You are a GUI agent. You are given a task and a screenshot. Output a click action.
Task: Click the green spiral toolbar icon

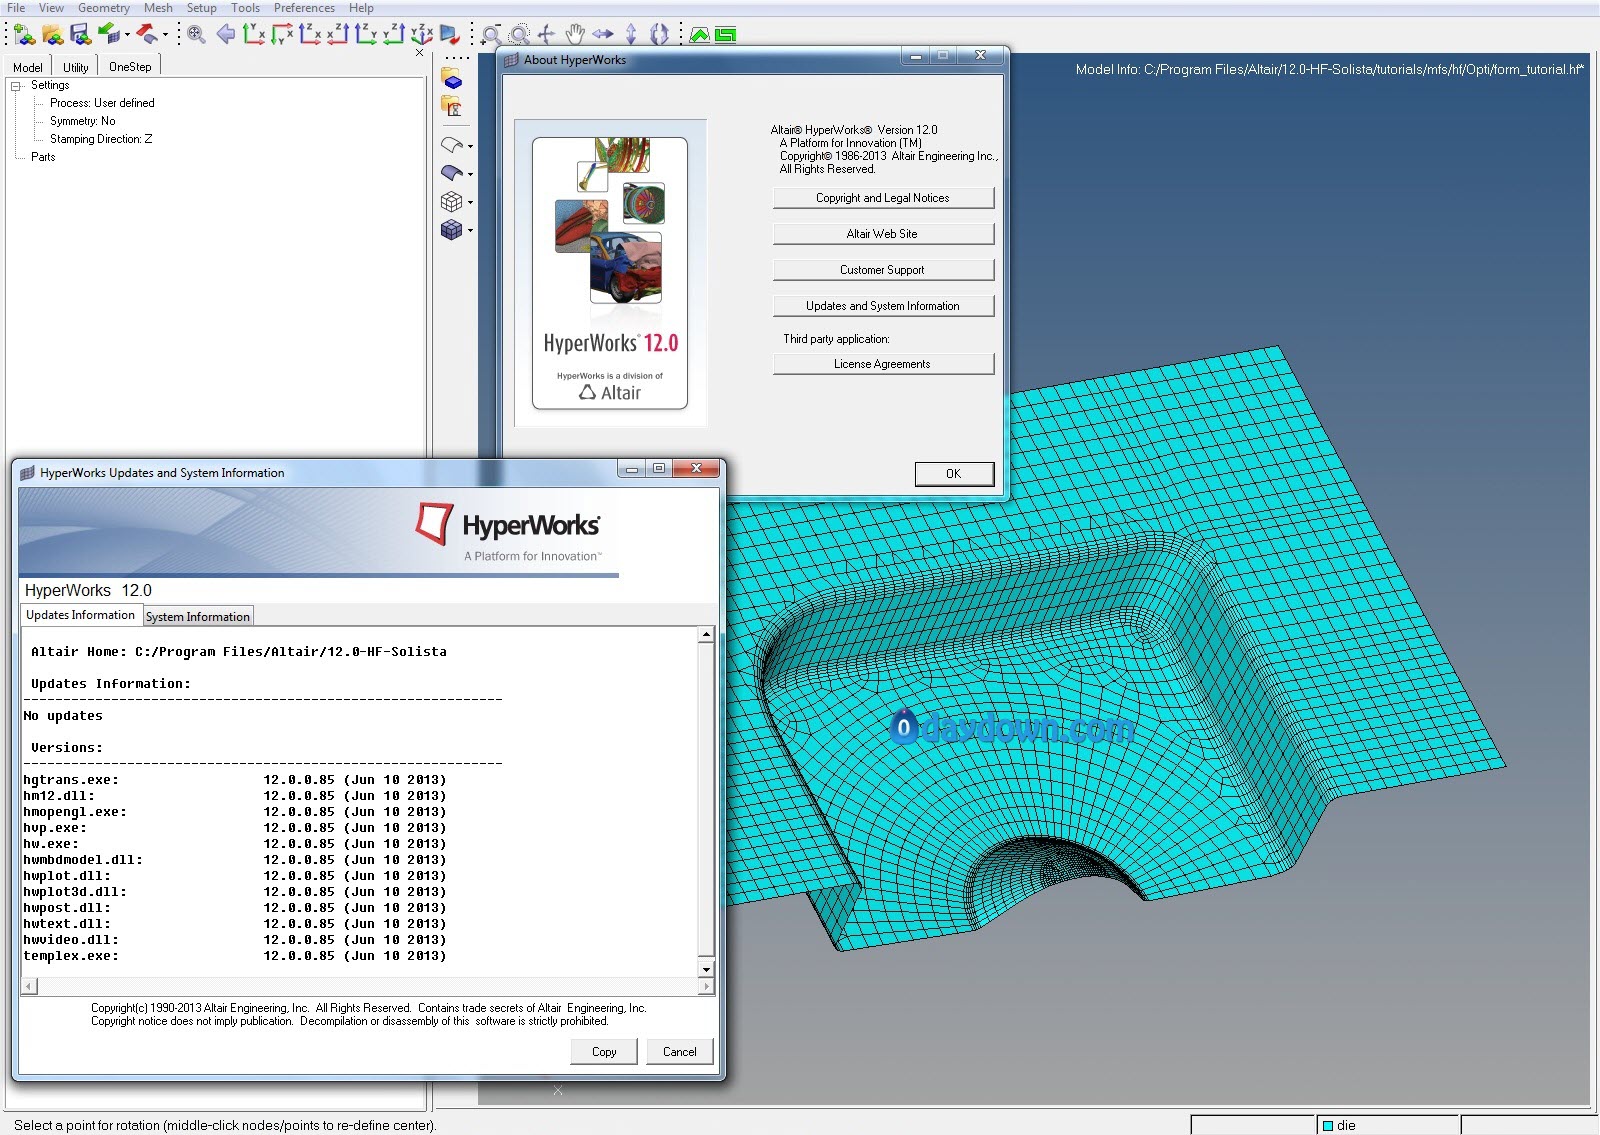click(726, 35)
